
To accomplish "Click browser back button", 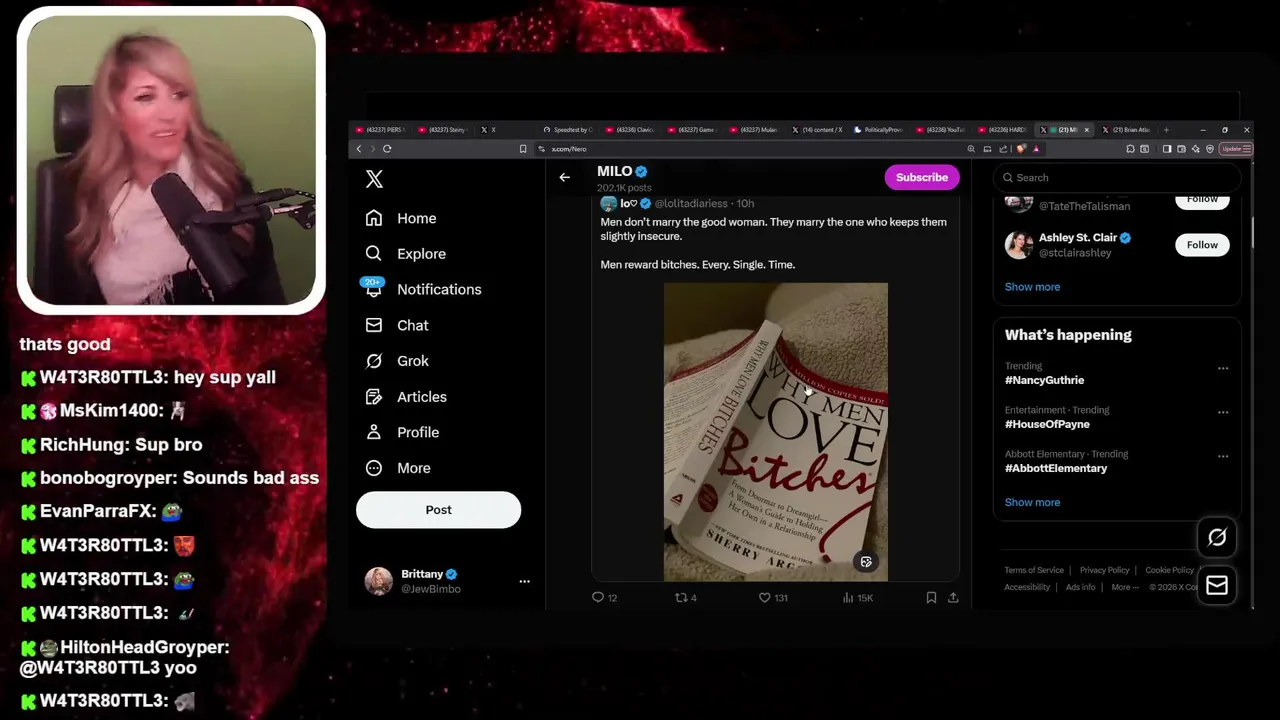I will pos(359,149).
